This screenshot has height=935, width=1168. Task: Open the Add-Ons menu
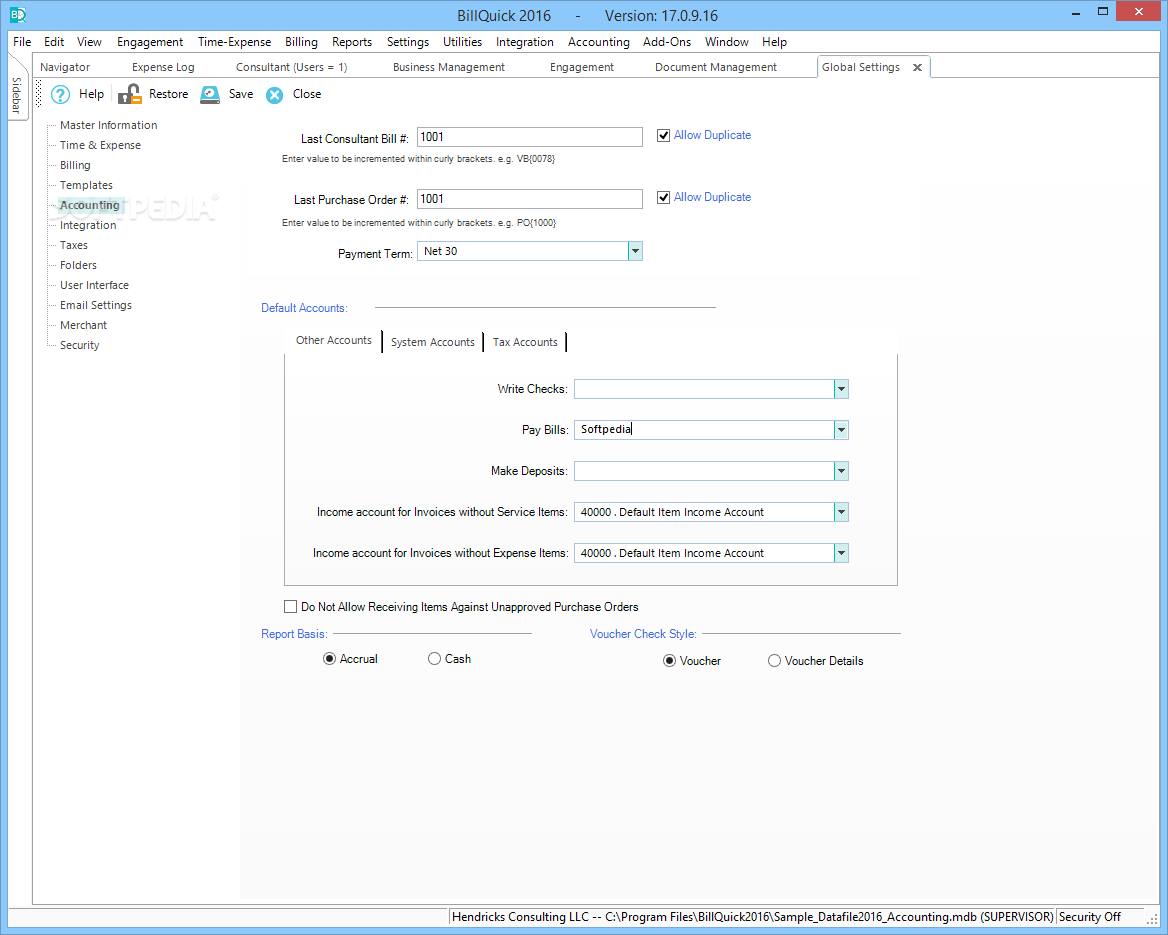[x=667, y=42]
